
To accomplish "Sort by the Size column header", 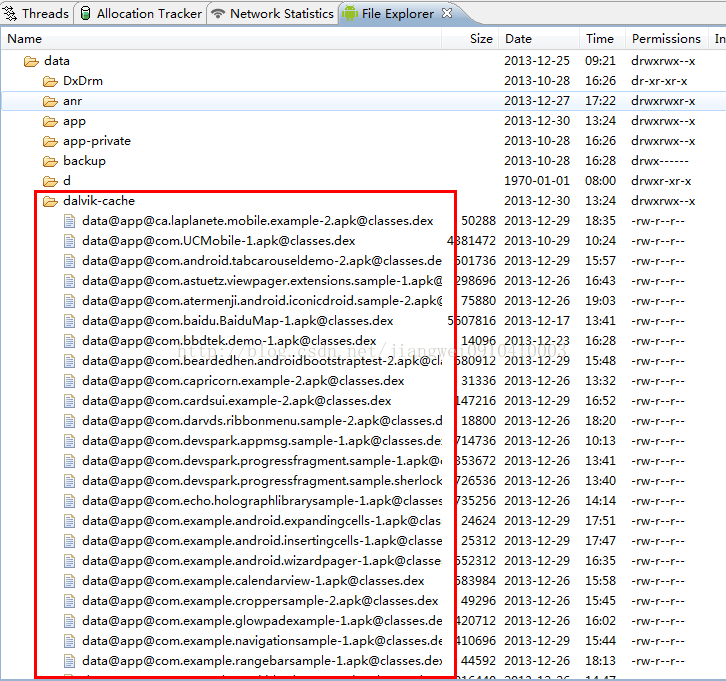I will [470, 39].
